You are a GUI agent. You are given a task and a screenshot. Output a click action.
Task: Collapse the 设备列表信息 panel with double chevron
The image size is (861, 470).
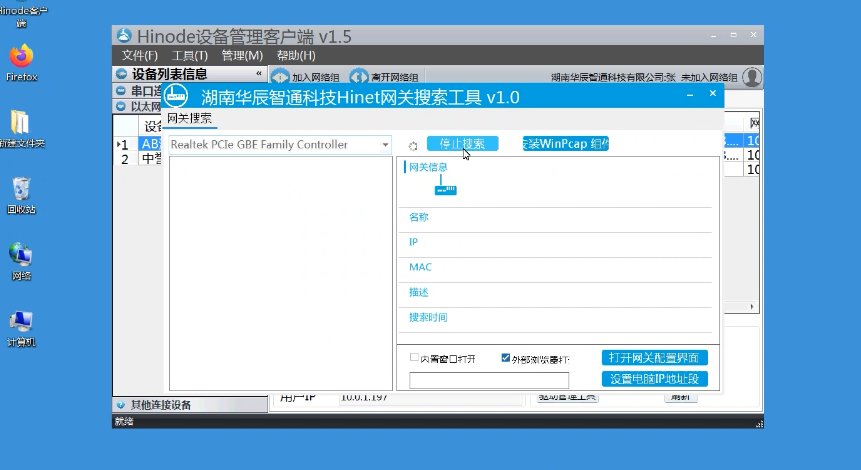tap(259, 74)
